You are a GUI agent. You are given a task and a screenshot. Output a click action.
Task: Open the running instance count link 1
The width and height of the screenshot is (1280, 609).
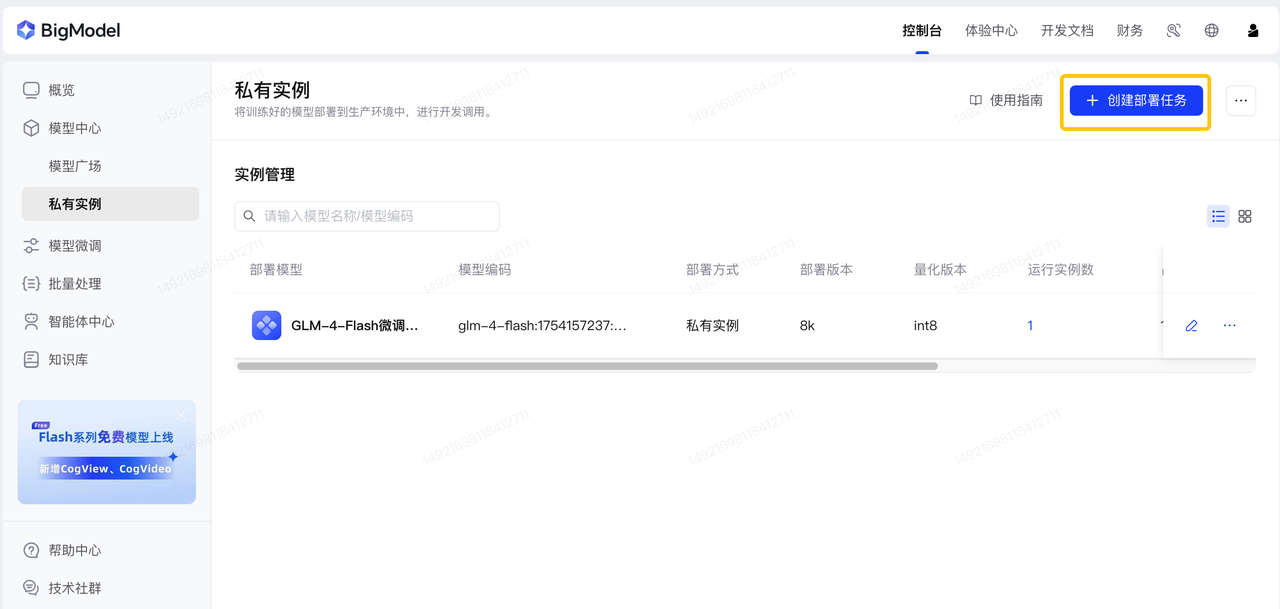(x=1031, y=326)
